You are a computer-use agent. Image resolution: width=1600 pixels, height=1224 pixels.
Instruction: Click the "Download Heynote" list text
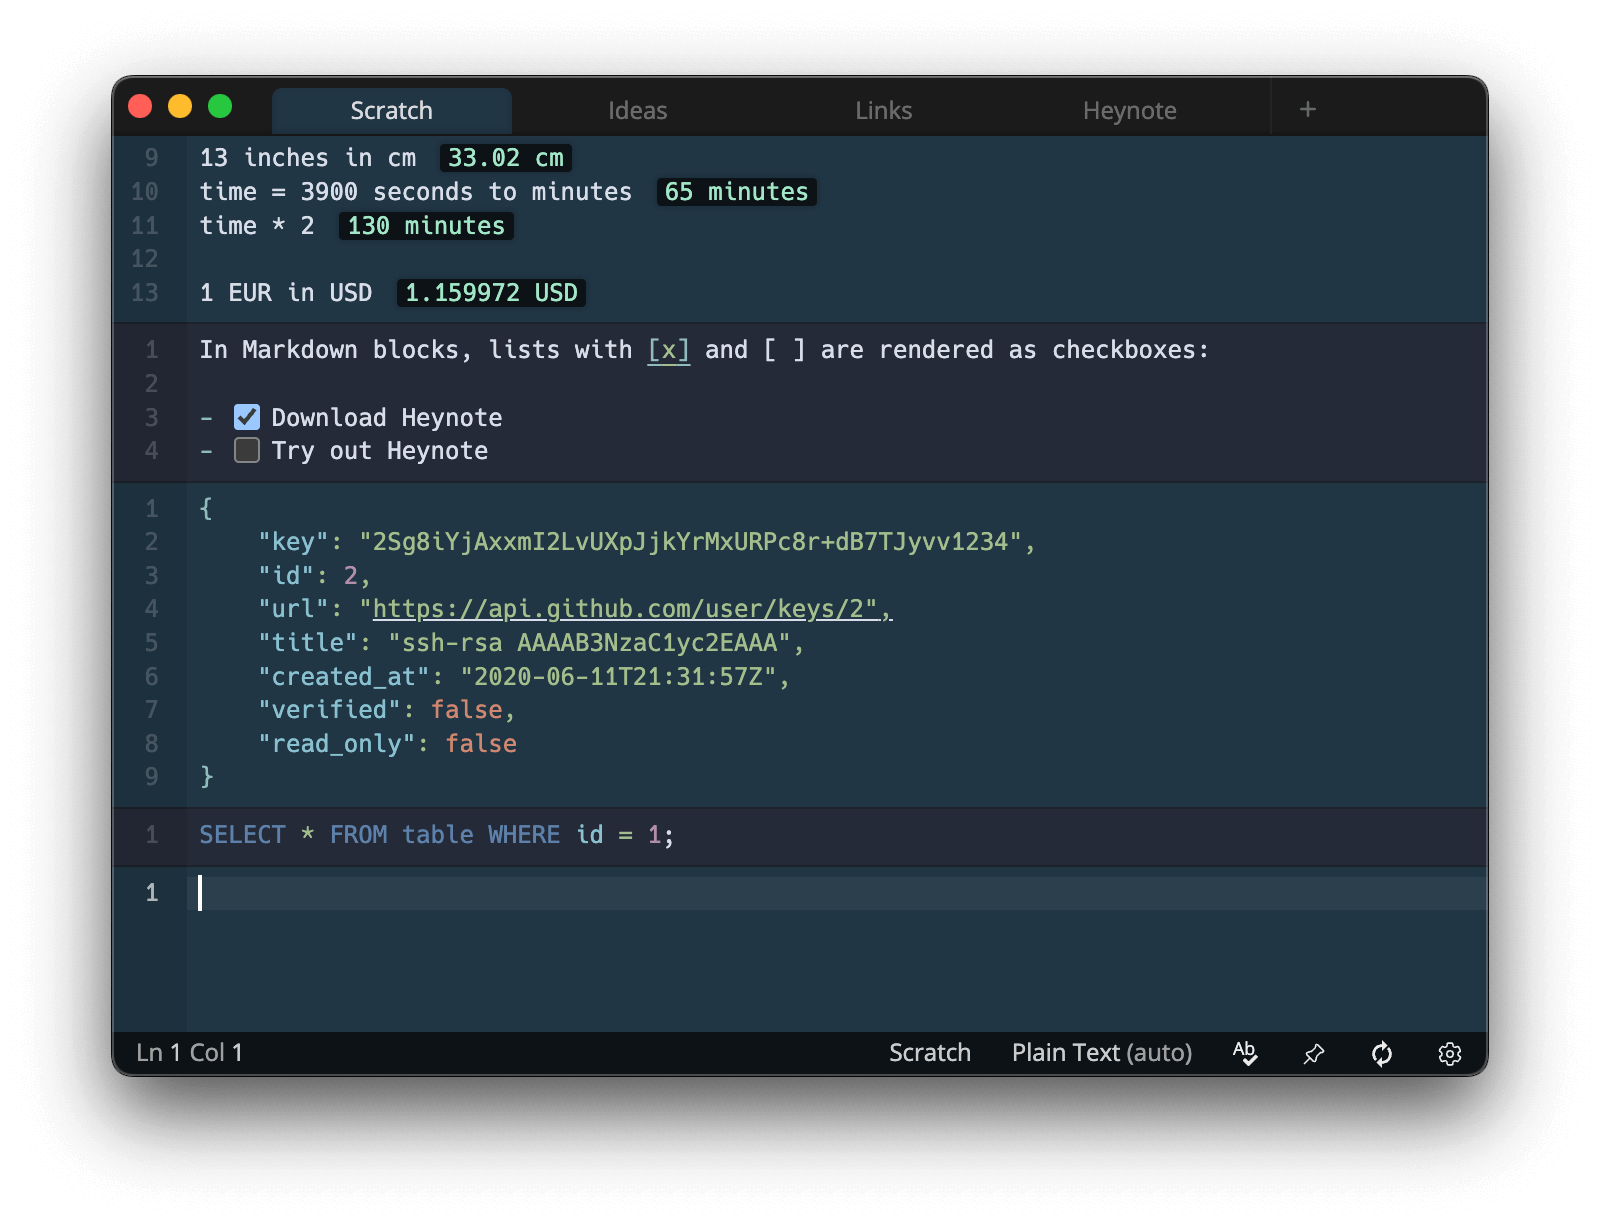(387, 417)
